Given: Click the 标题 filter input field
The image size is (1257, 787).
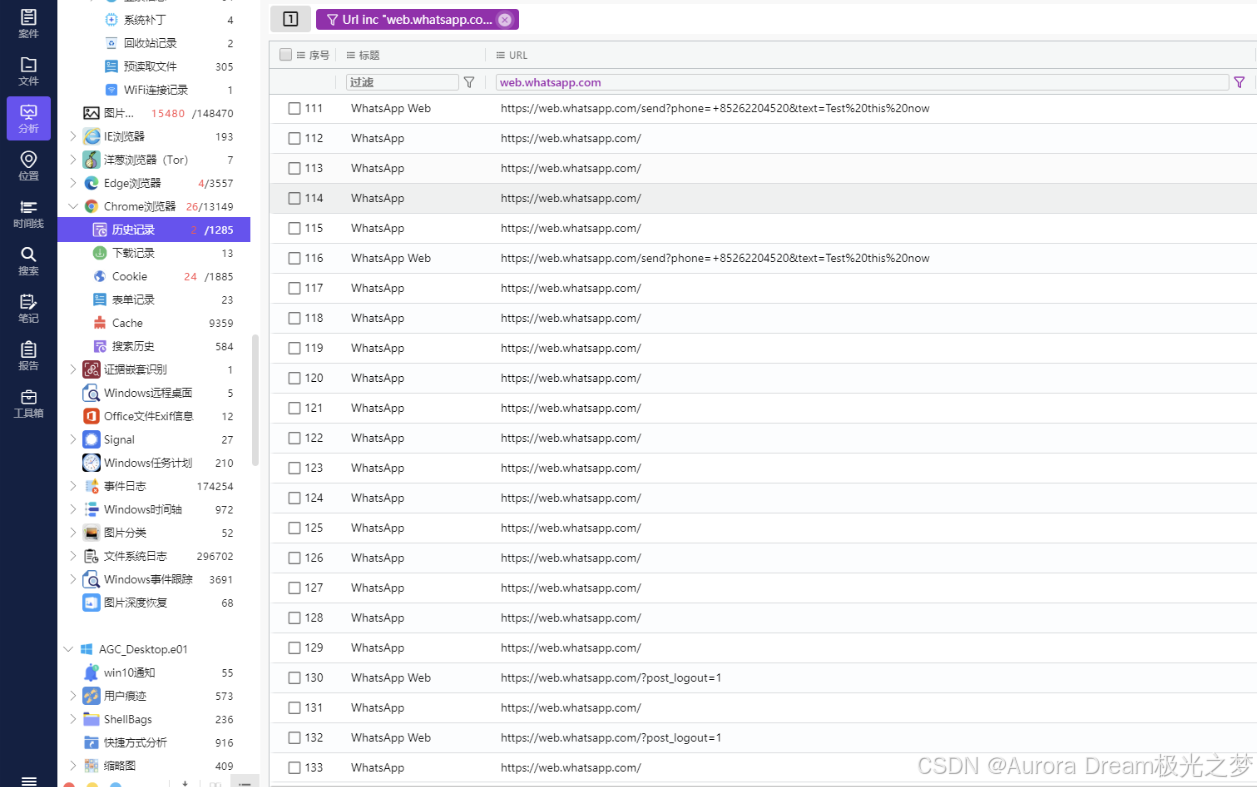Looking at the screenshot, I should 402,82.
